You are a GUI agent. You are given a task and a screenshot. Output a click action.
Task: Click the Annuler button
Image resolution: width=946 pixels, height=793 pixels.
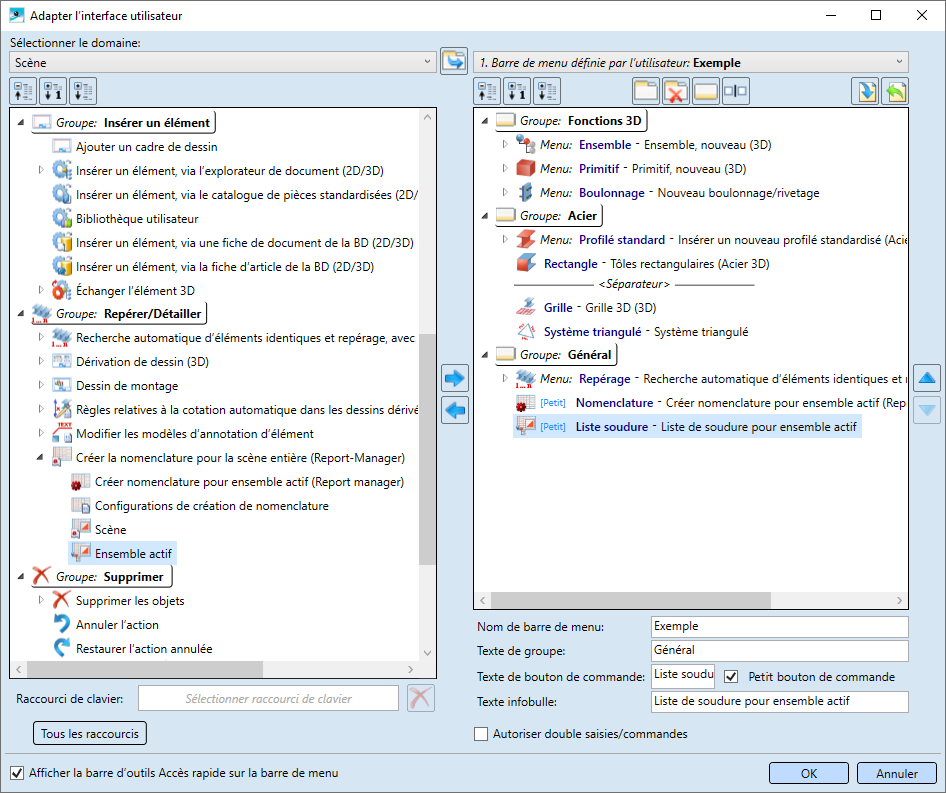tap(896, 773)
